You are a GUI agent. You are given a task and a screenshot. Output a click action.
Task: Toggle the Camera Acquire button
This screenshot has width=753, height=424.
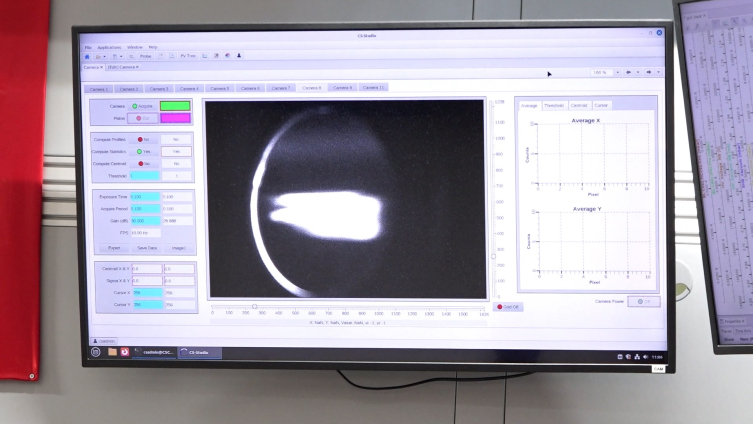(x=143, y=106)
